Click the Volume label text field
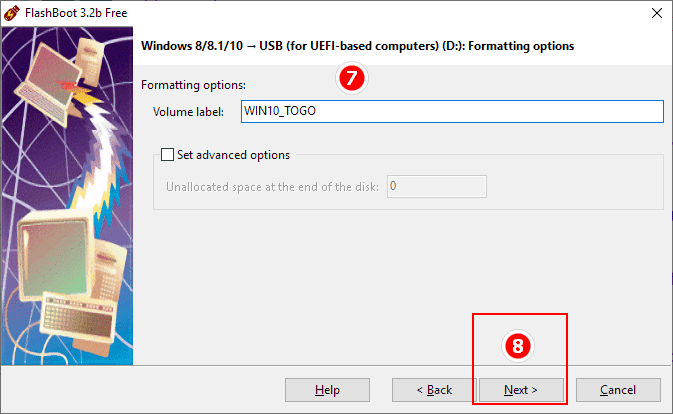The image size is (673, 414). pyautogui.click(x=452, y=112)
